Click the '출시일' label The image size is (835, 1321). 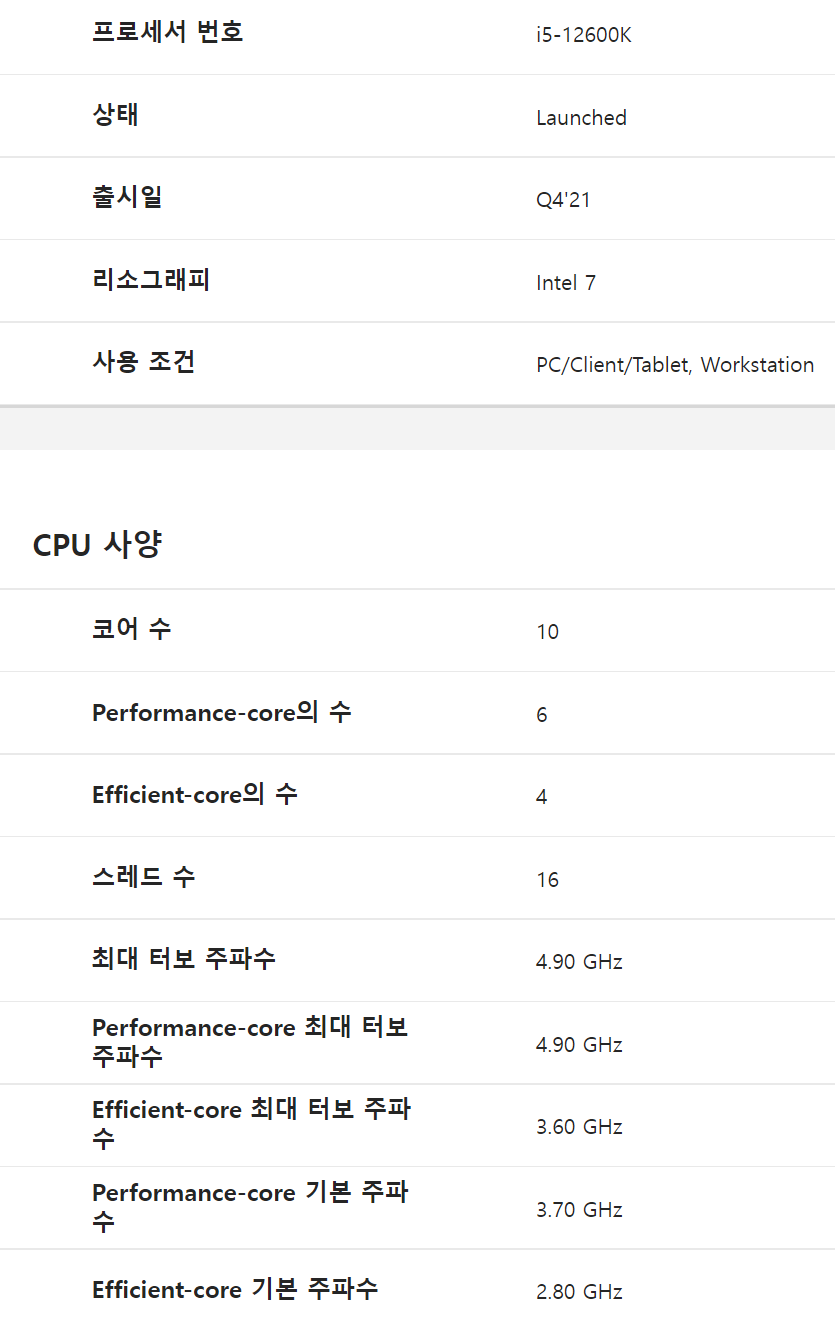(127, 197)
